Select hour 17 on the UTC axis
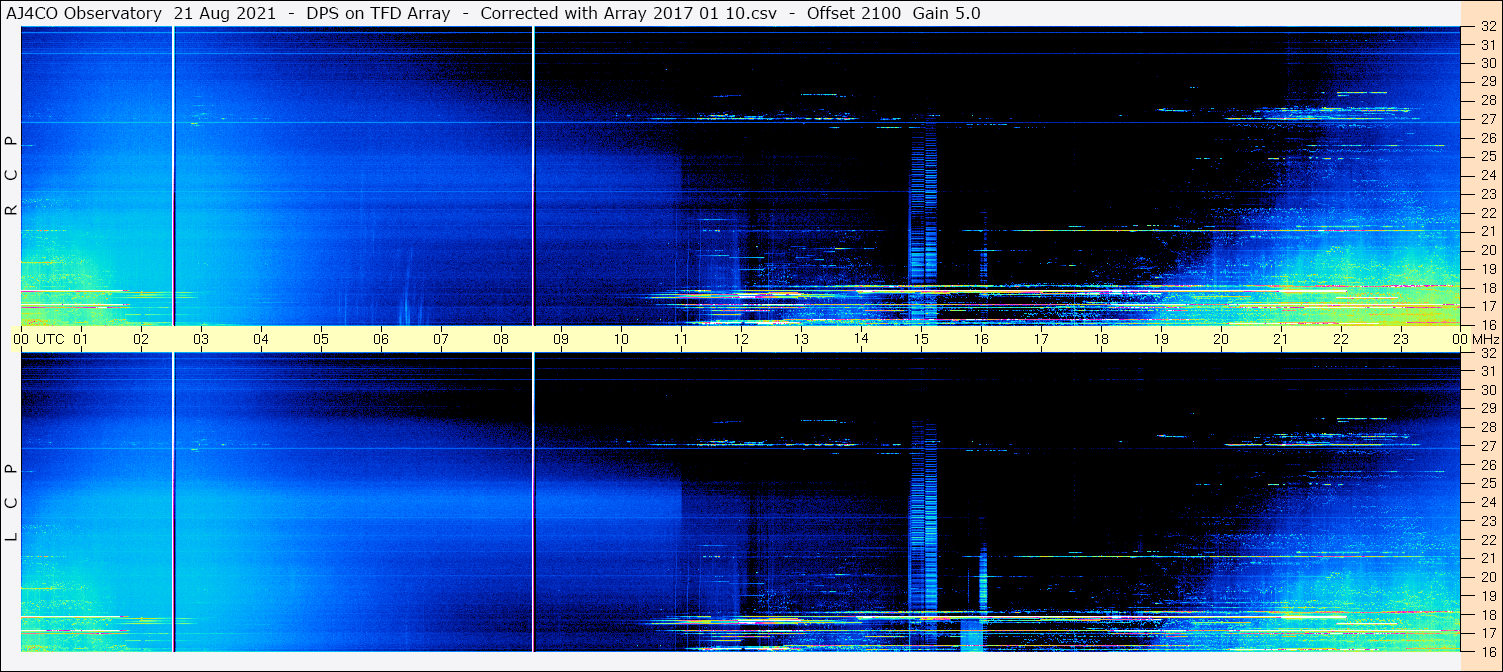Viewport: 1503px width, 672px height. pos(1041,339)
